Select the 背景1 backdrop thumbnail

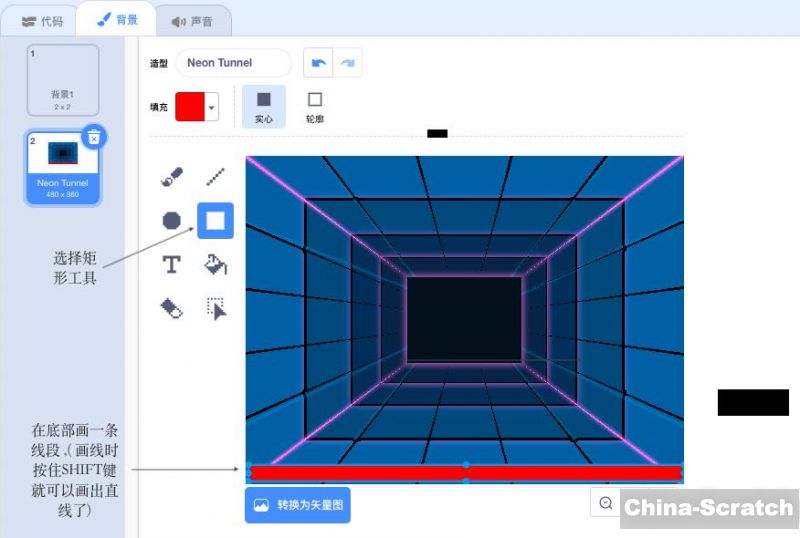pyautogui.click(x=62, y=80)
